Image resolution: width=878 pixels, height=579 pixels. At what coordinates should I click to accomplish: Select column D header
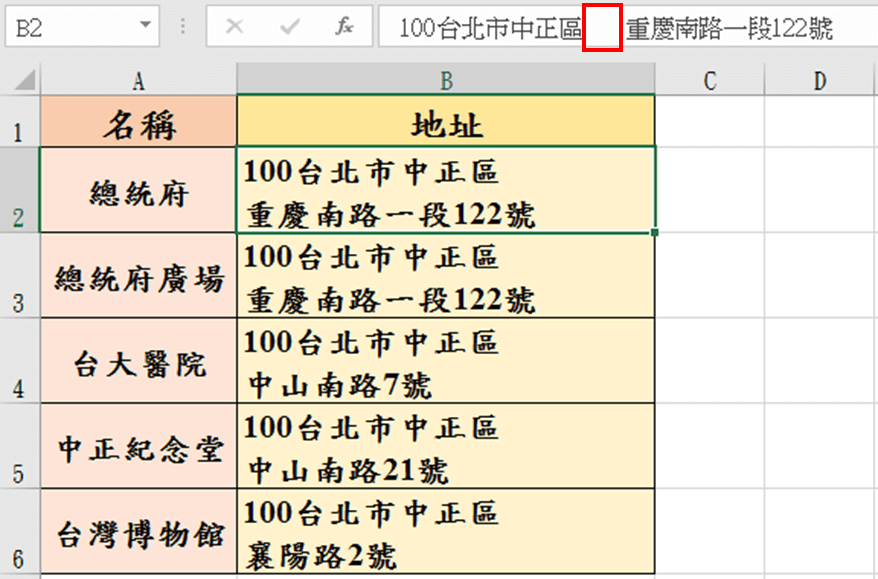[x=820, y=81]
